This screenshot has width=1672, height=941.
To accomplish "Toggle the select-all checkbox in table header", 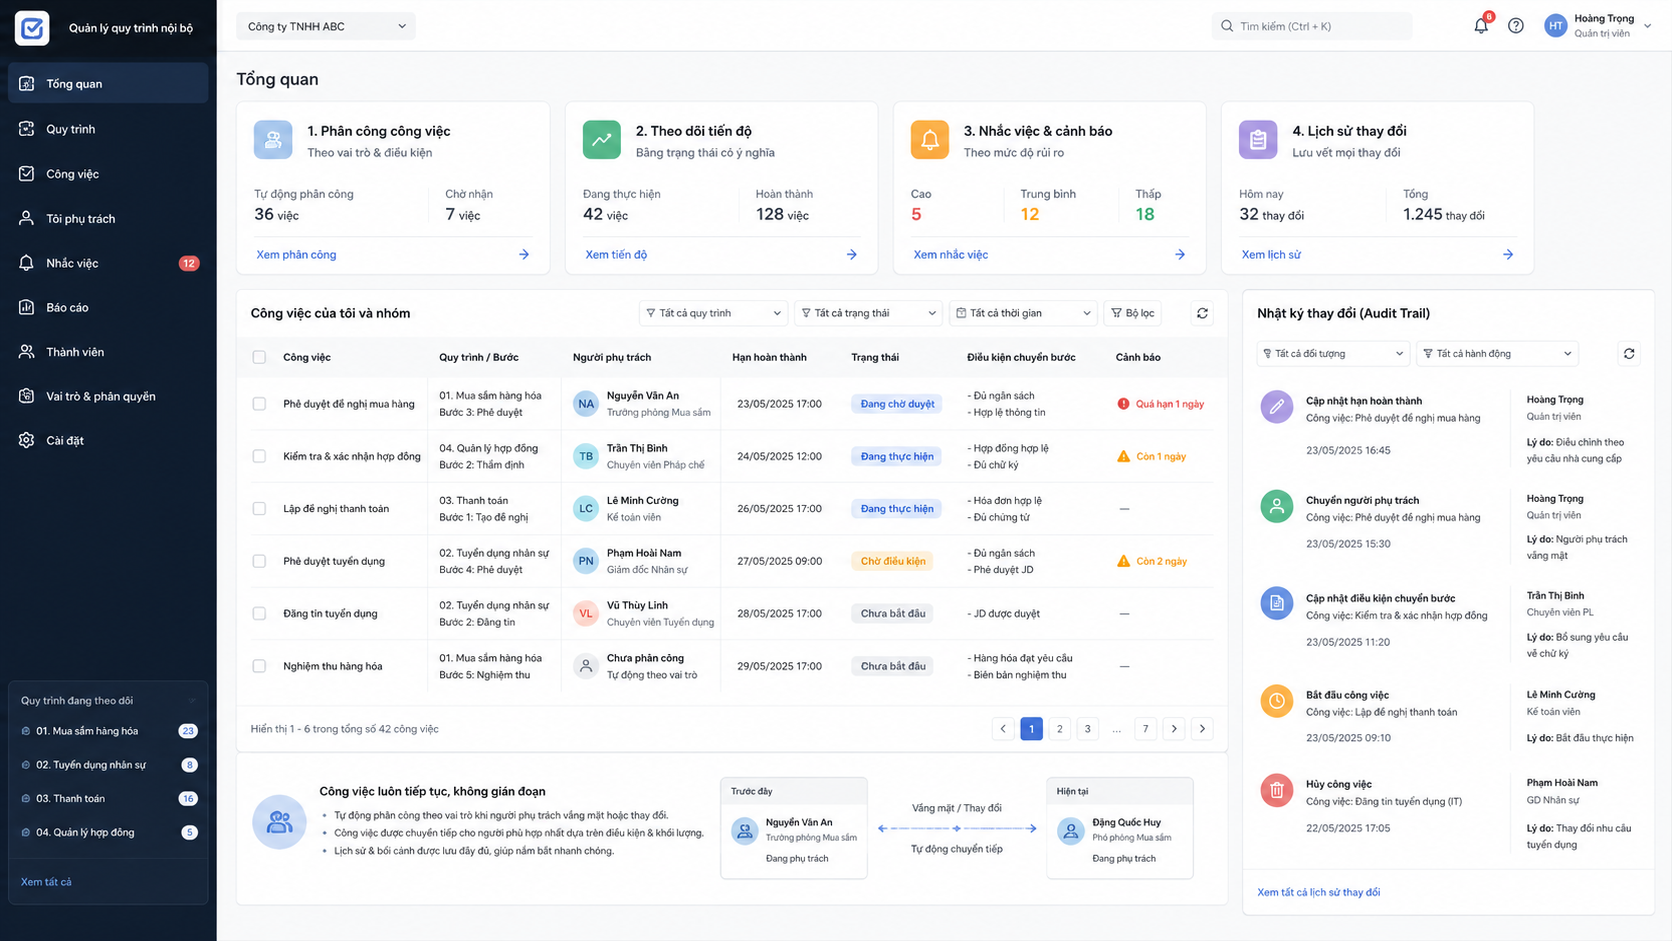I will pyautogui.click(x=259, y=357).
